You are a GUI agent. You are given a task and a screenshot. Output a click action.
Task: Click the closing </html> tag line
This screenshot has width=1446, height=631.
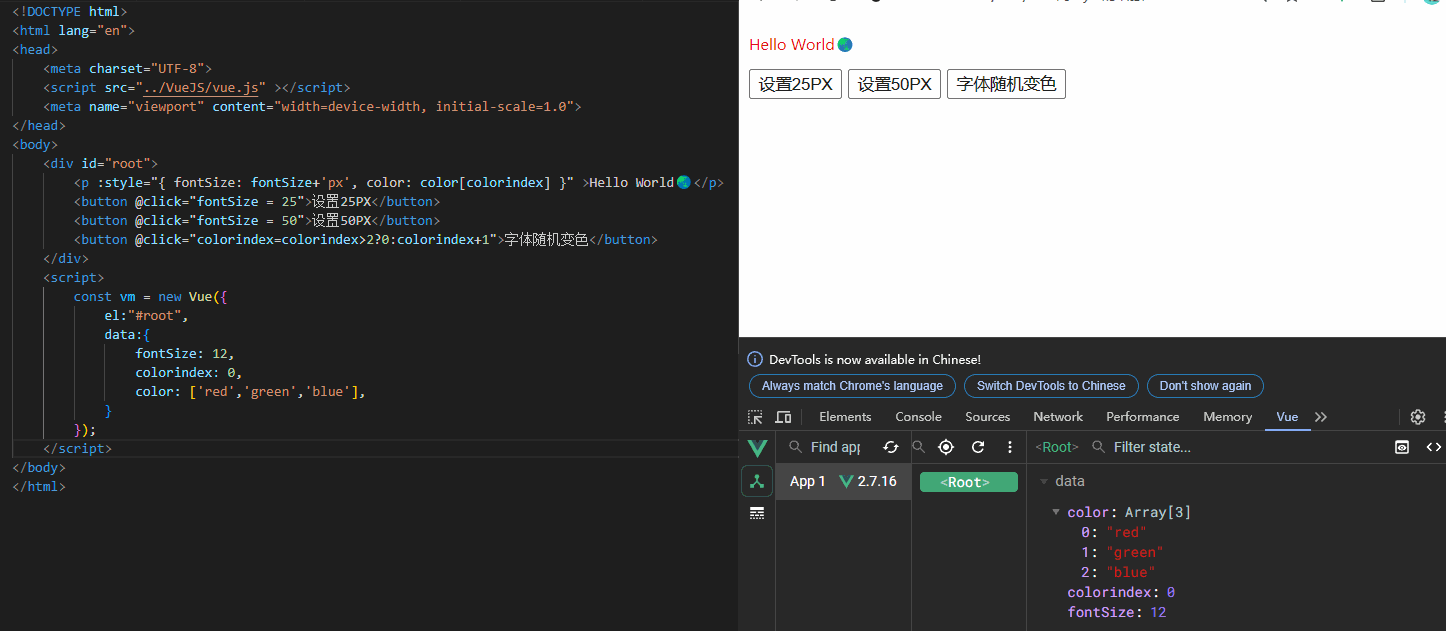coord(39,486)
